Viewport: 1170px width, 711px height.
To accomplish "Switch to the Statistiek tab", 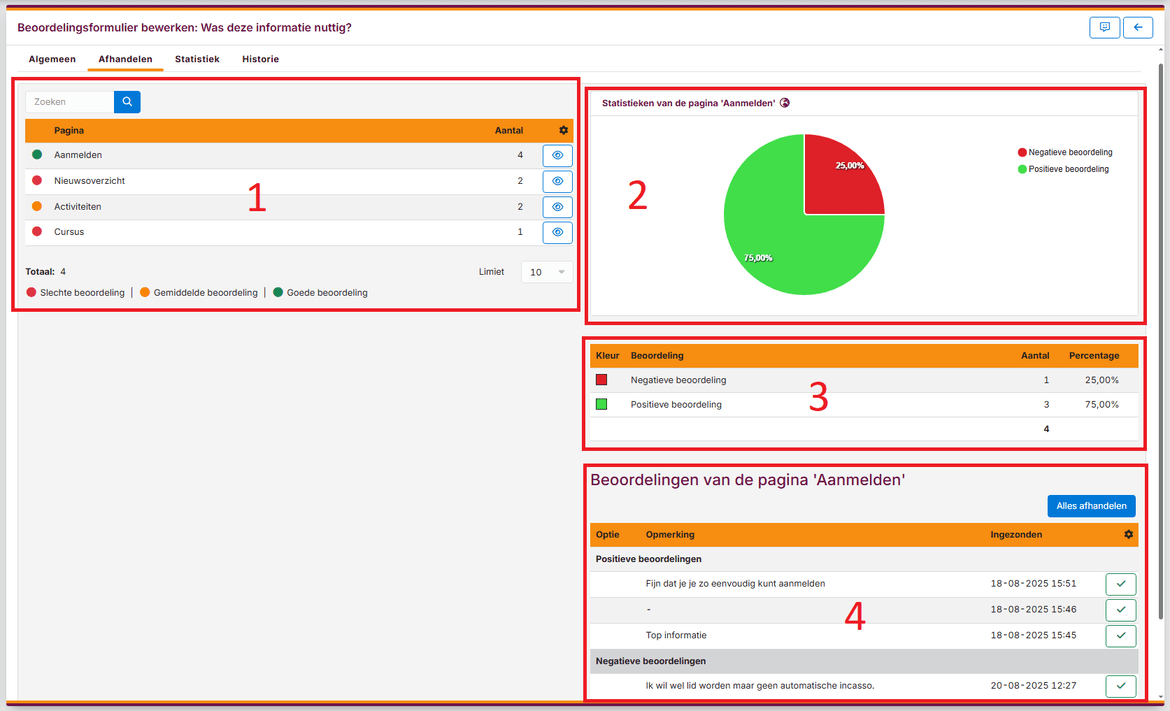I will click(197, 60).
